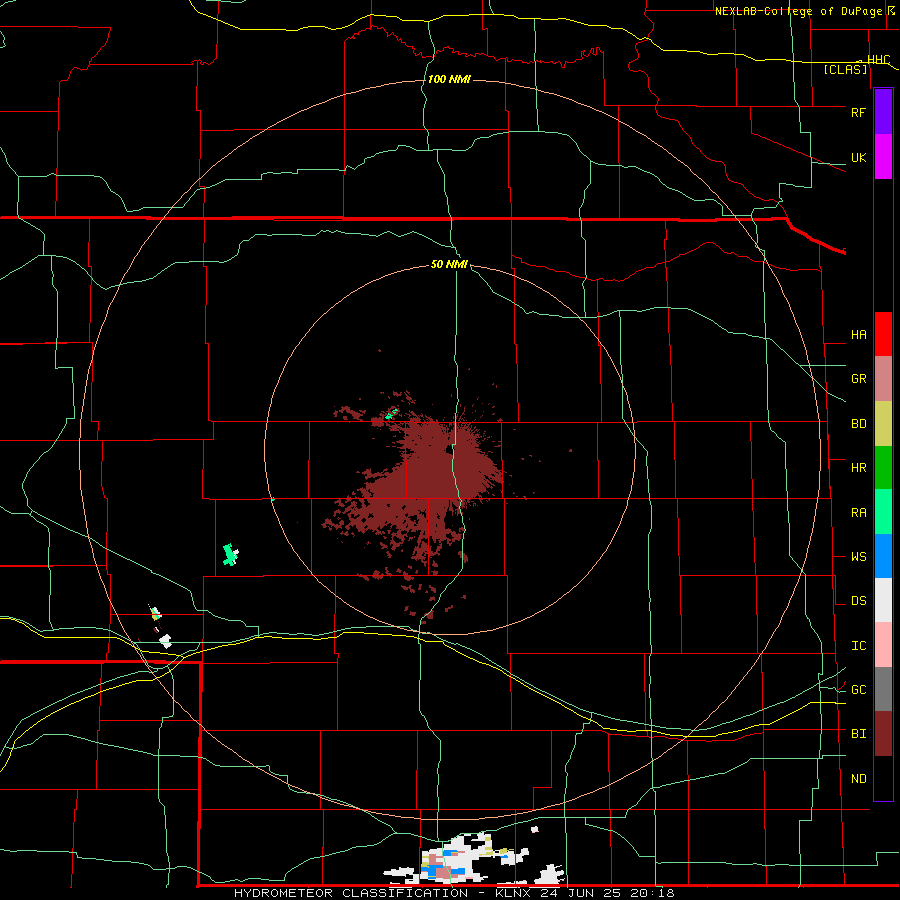Click the 'DS' legend label
This screenshot has width=900, height=900.
point(858,601)
